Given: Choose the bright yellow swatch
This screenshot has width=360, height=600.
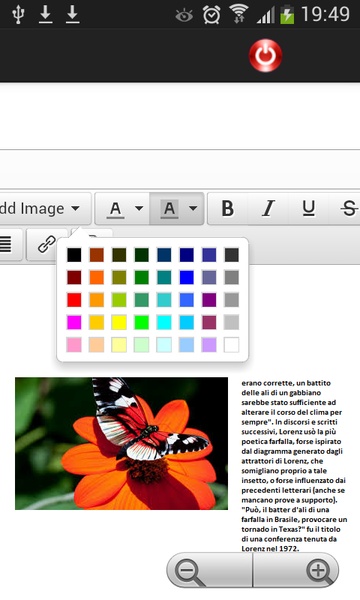Looking at the screenshot, I should pos(119,322).
